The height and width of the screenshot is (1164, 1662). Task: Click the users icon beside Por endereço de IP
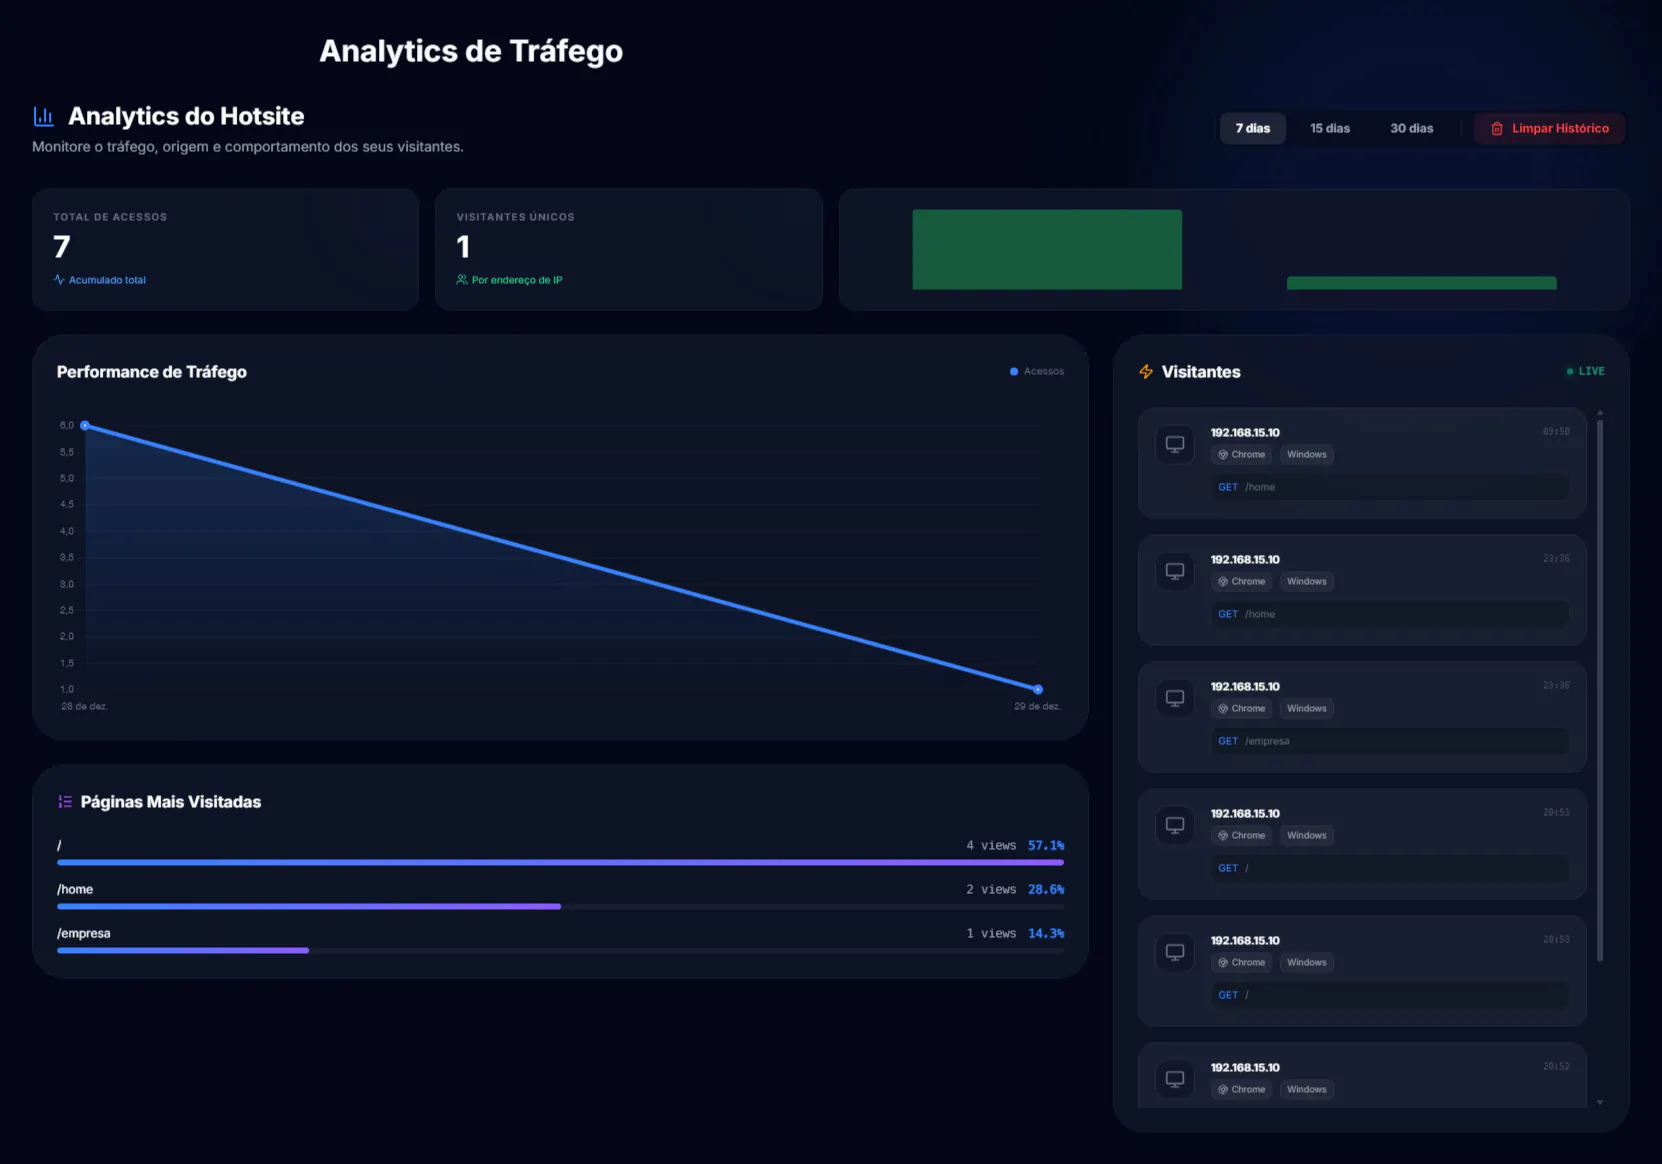[462, 280]
